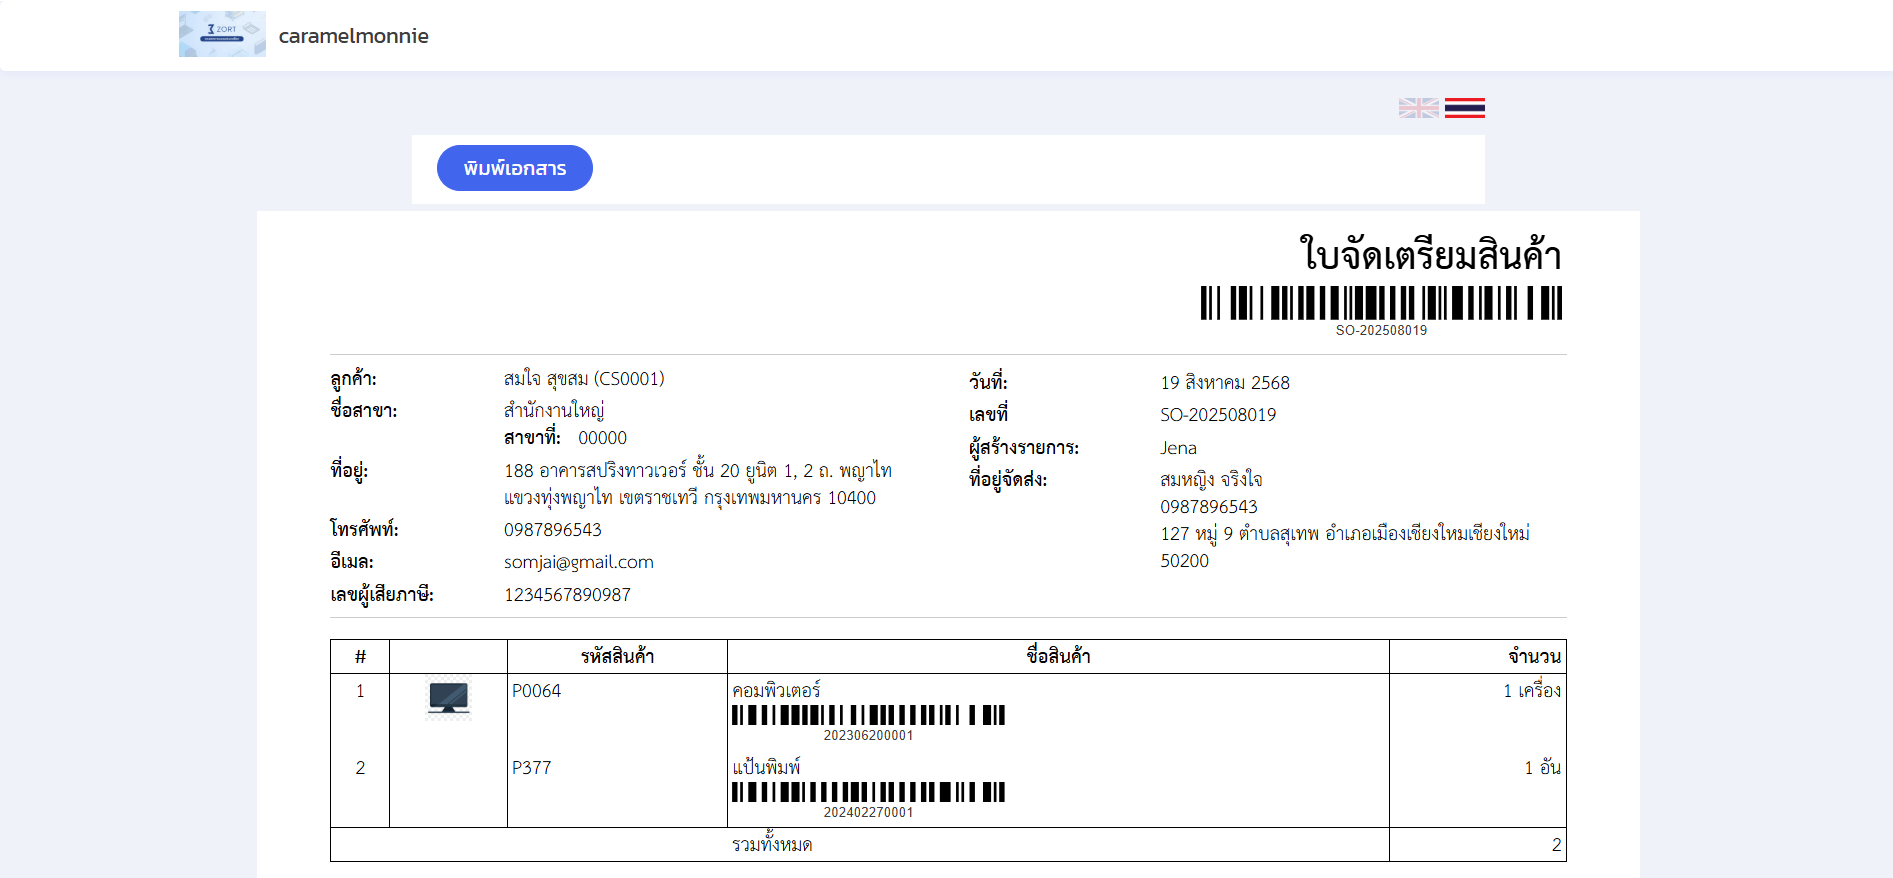Screen dimensions: 1893x878
Task: Click shipping recipient สมหญิง จริงใจ
Action: tap(1211, 480)
